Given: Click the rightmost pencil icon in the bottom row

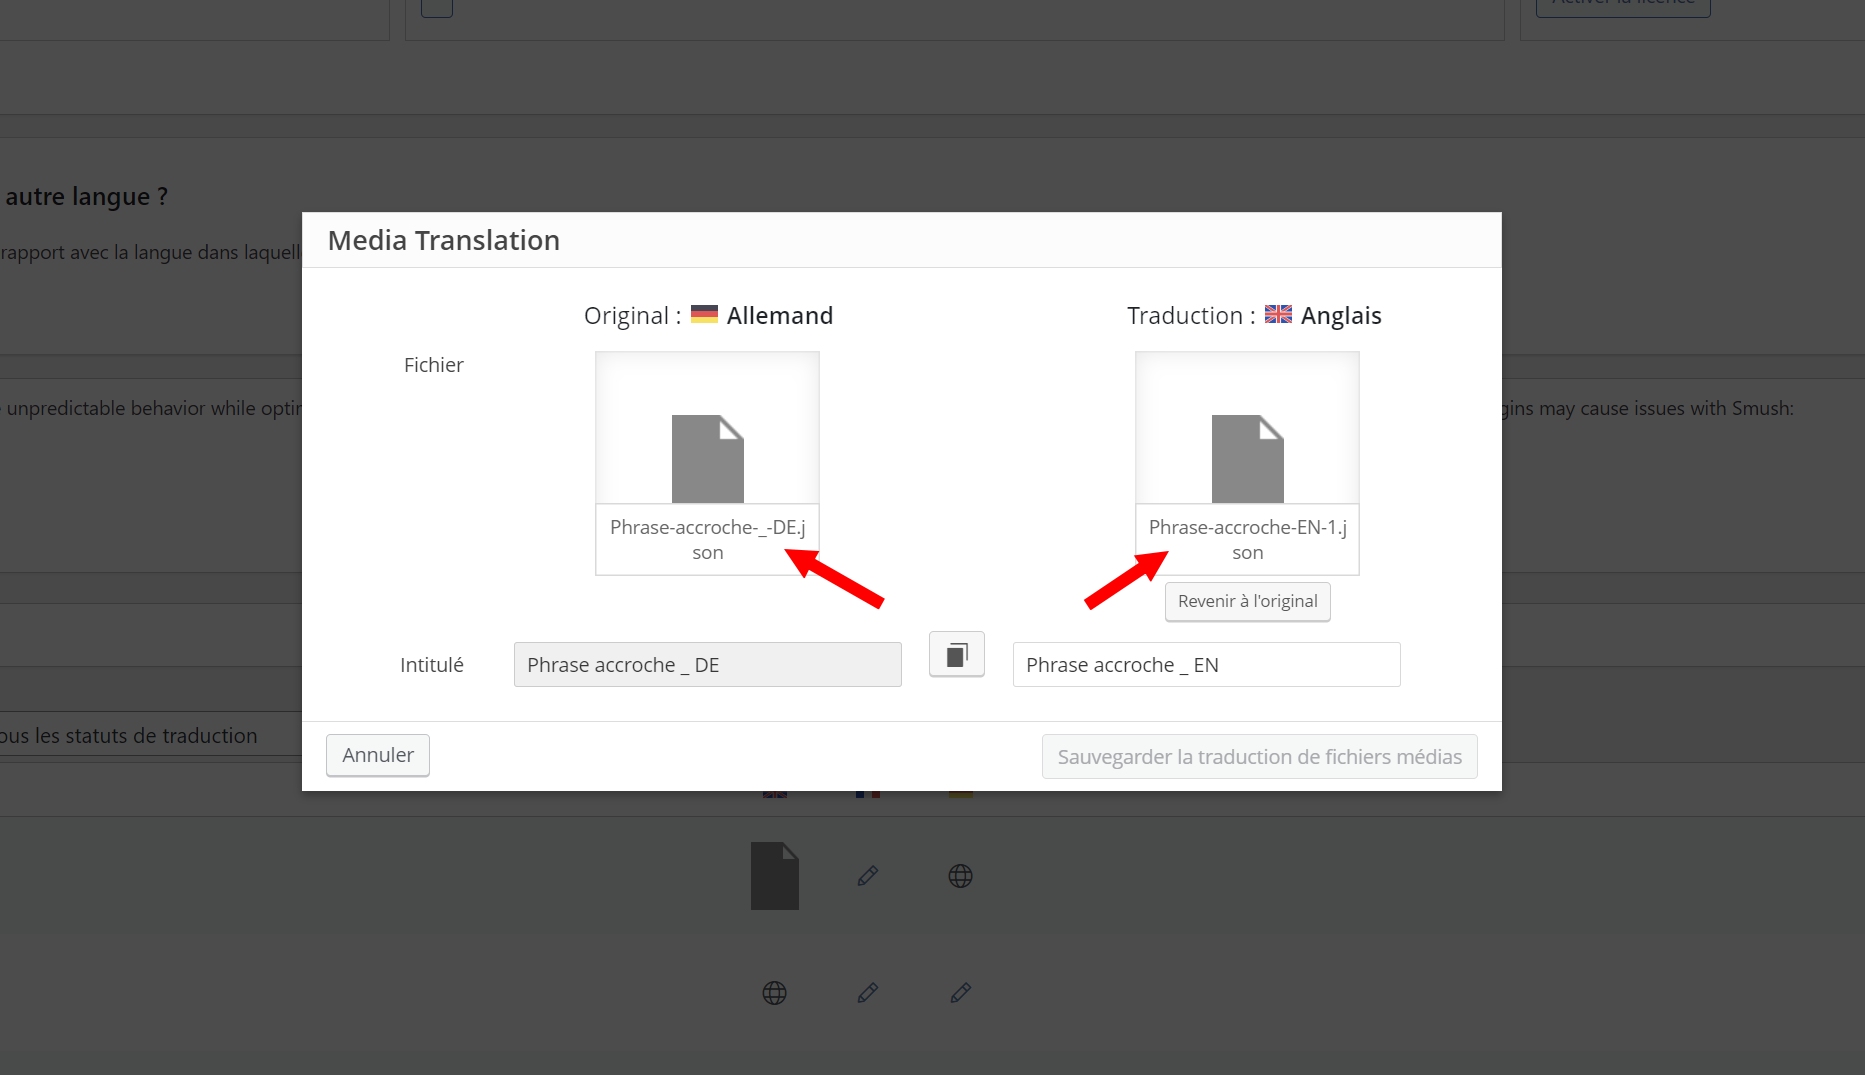Looking at the screenshot, I should tap(960, 993).
